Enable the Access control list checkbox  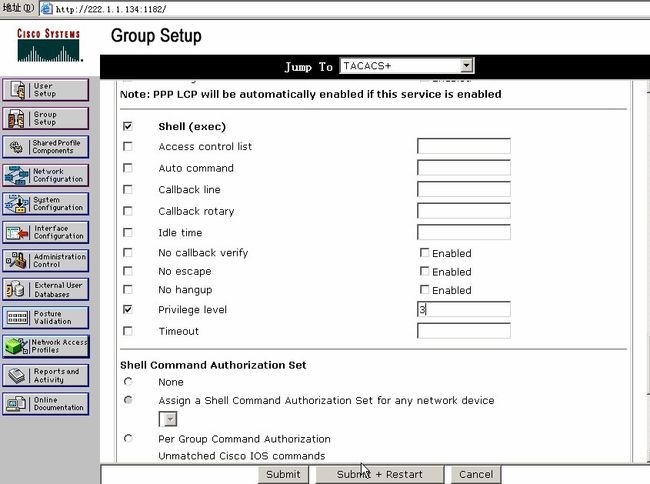(128, 146)
